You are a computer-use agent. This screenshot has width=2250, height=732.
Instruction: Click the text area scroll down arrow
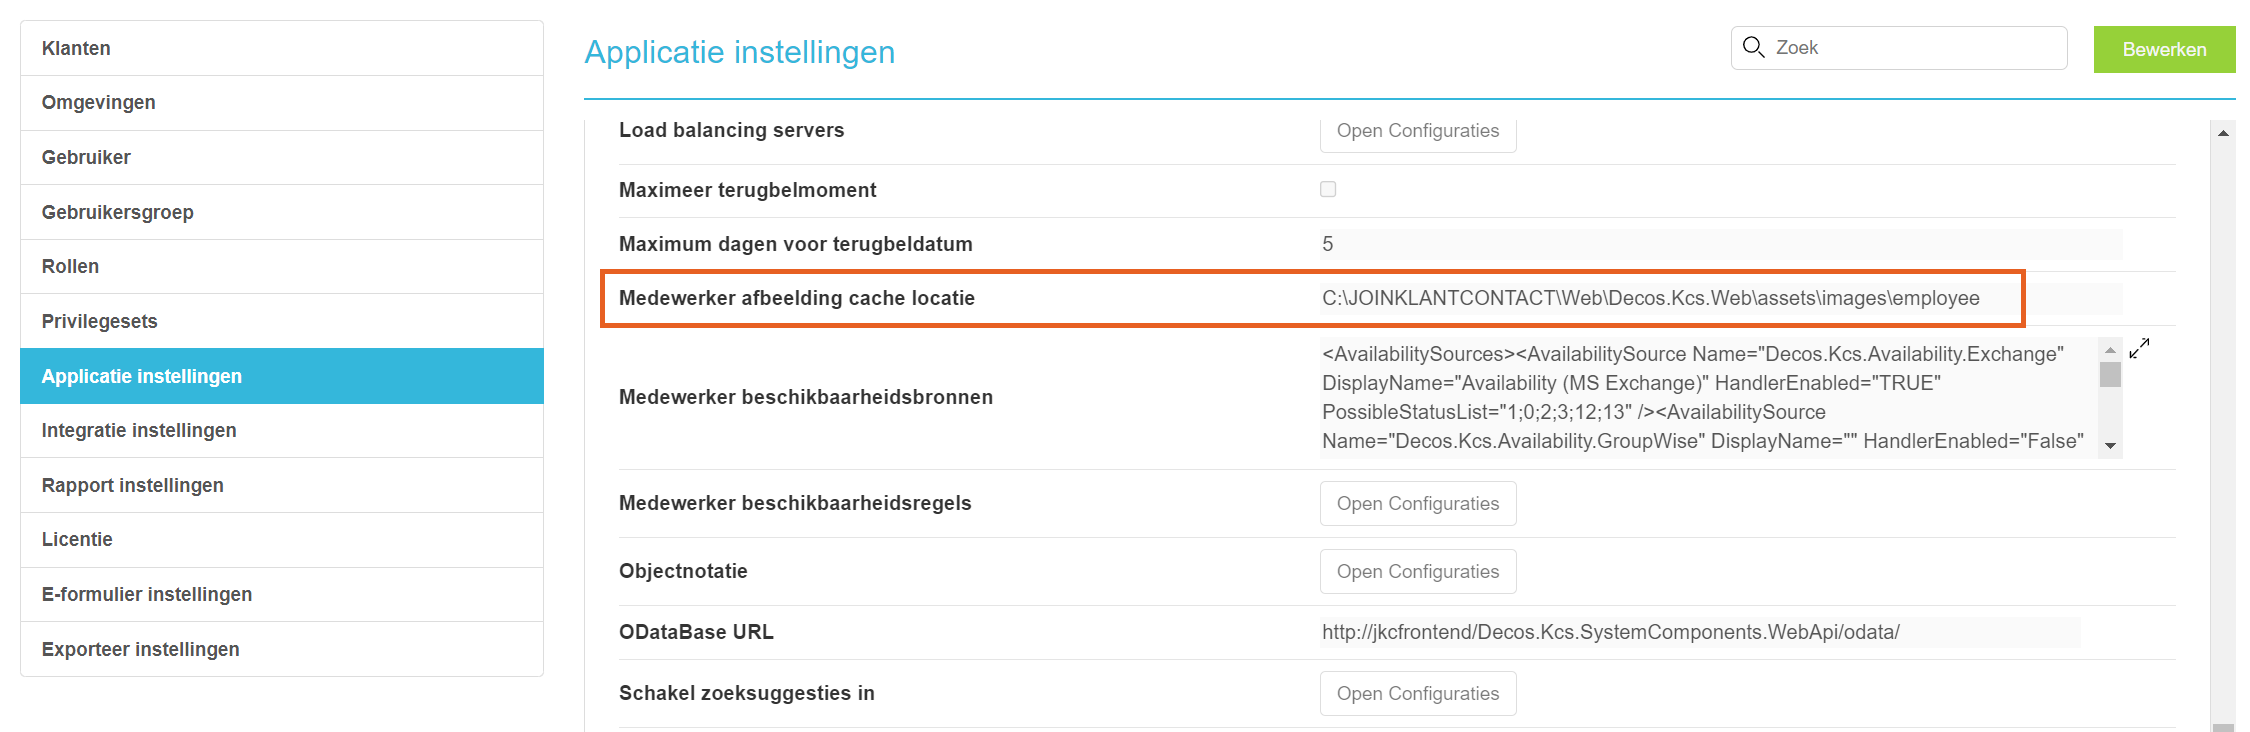(x=2110, y=446)
